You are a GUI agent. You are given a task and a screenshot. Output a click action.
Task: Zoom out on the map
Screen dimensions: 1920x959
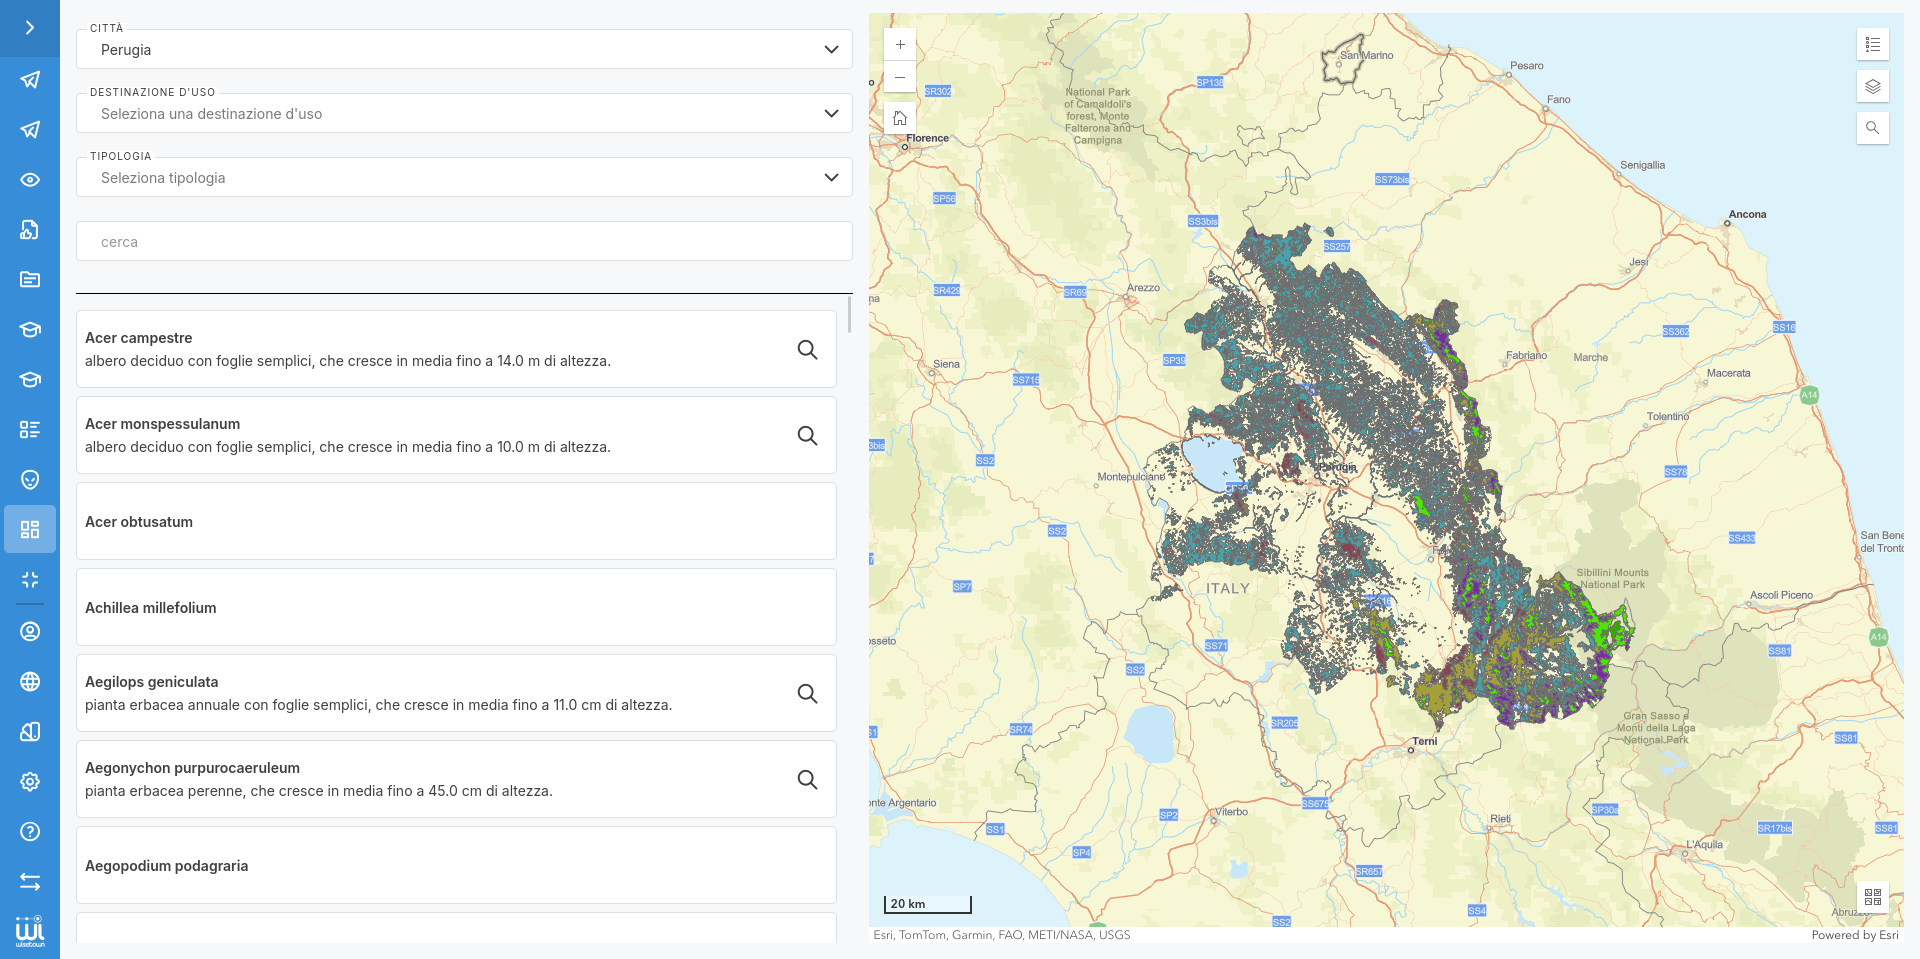[900, 77]
